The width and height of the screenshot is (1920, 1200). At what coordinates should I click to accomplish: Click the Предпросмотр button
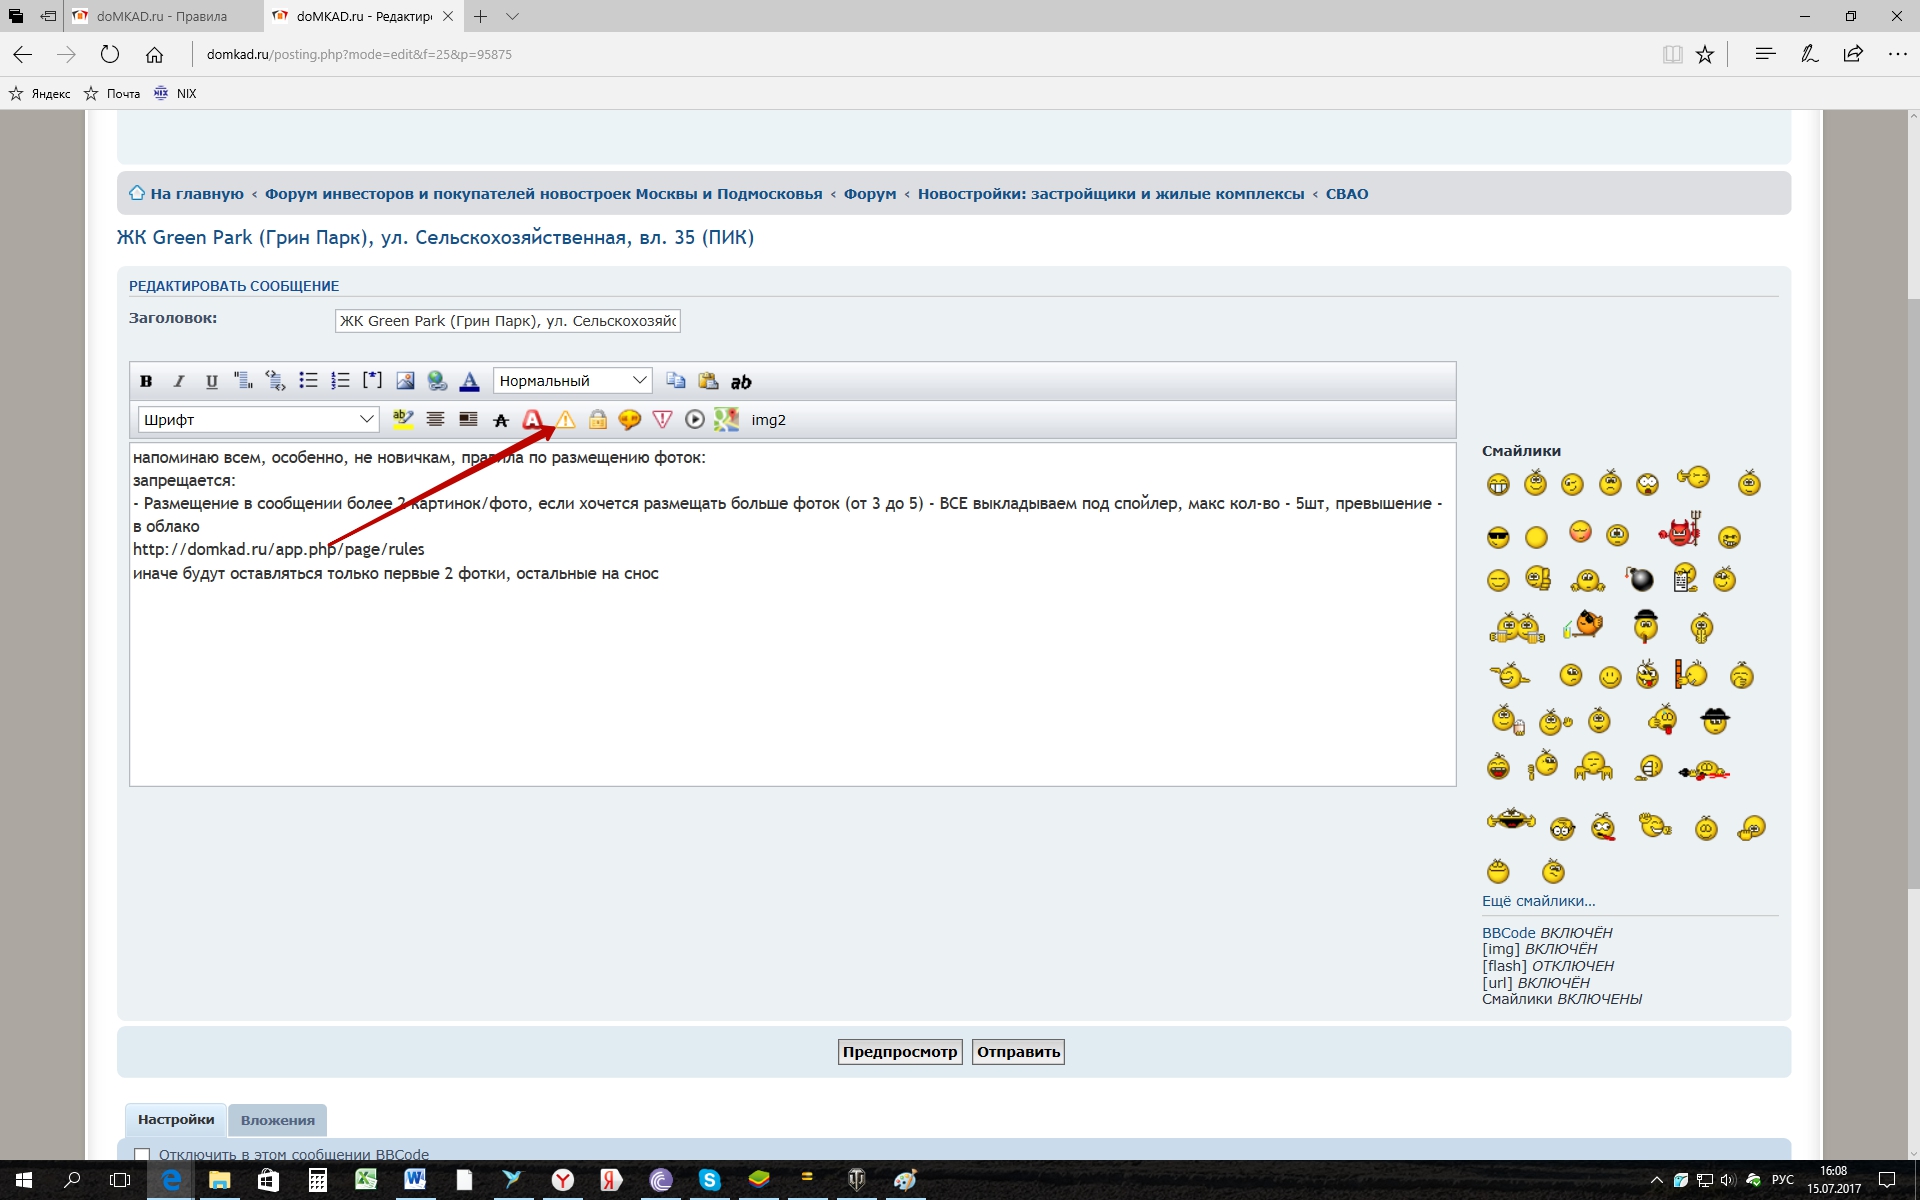[899, 1052]
